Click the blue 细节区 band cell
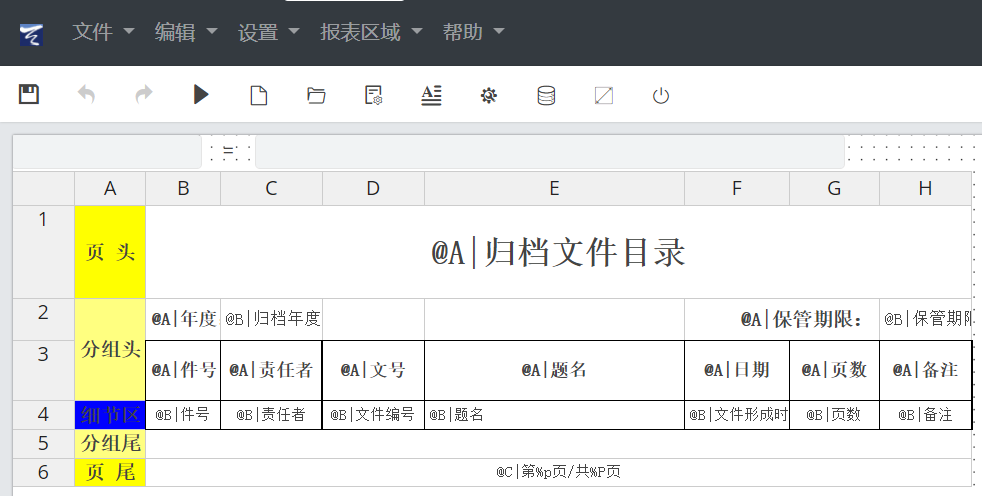 [110, 415]
